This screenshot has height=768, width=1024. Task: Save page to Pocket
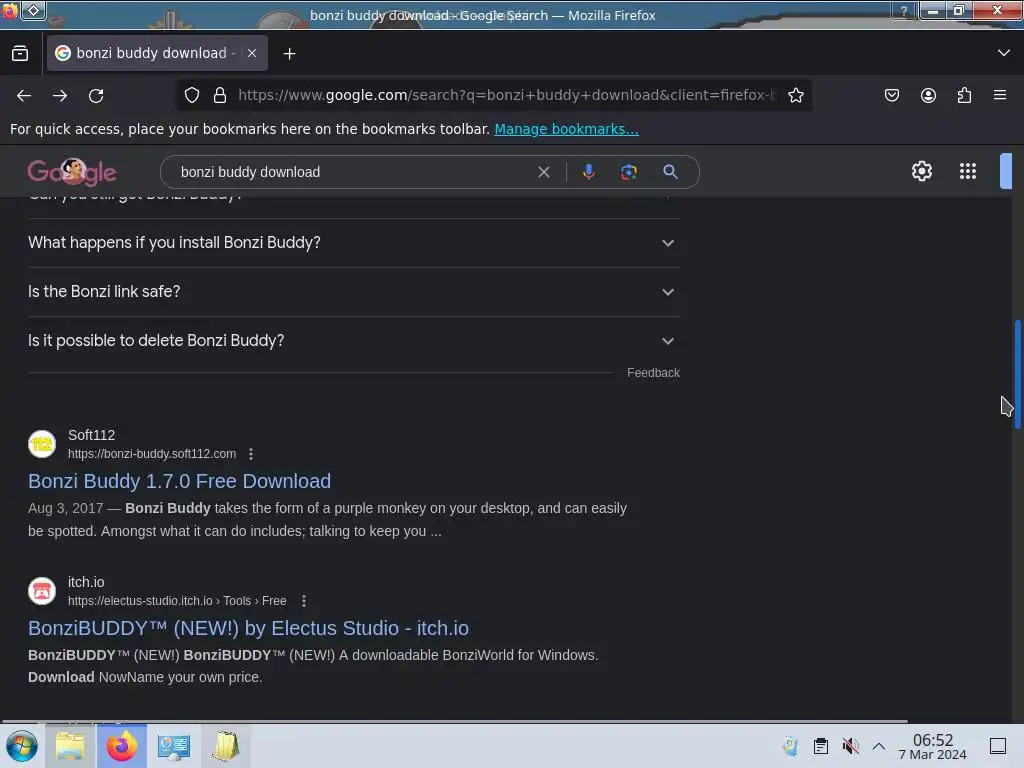(892, 95)
